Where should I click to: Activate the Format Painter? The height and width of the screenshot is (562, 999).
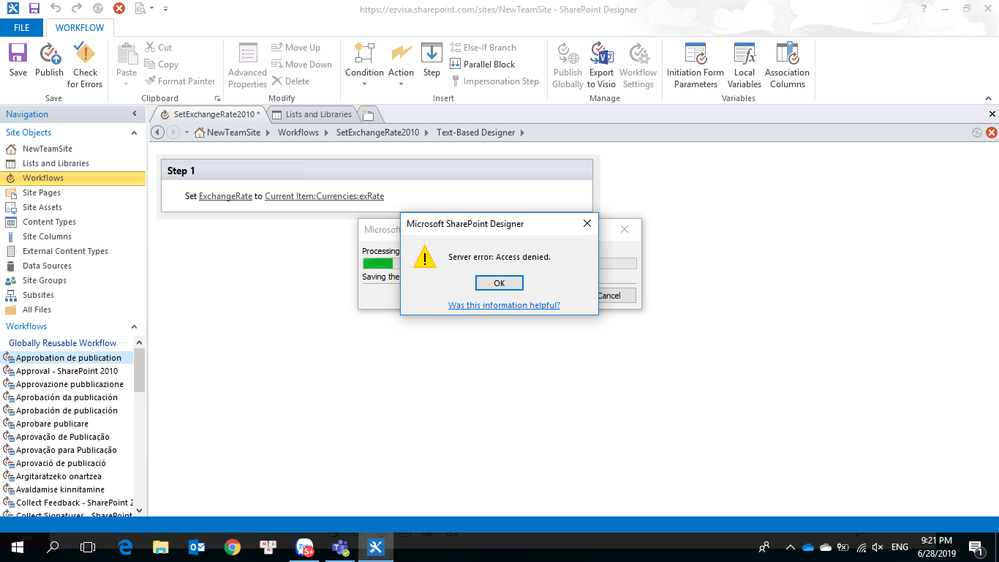(180, 81)
